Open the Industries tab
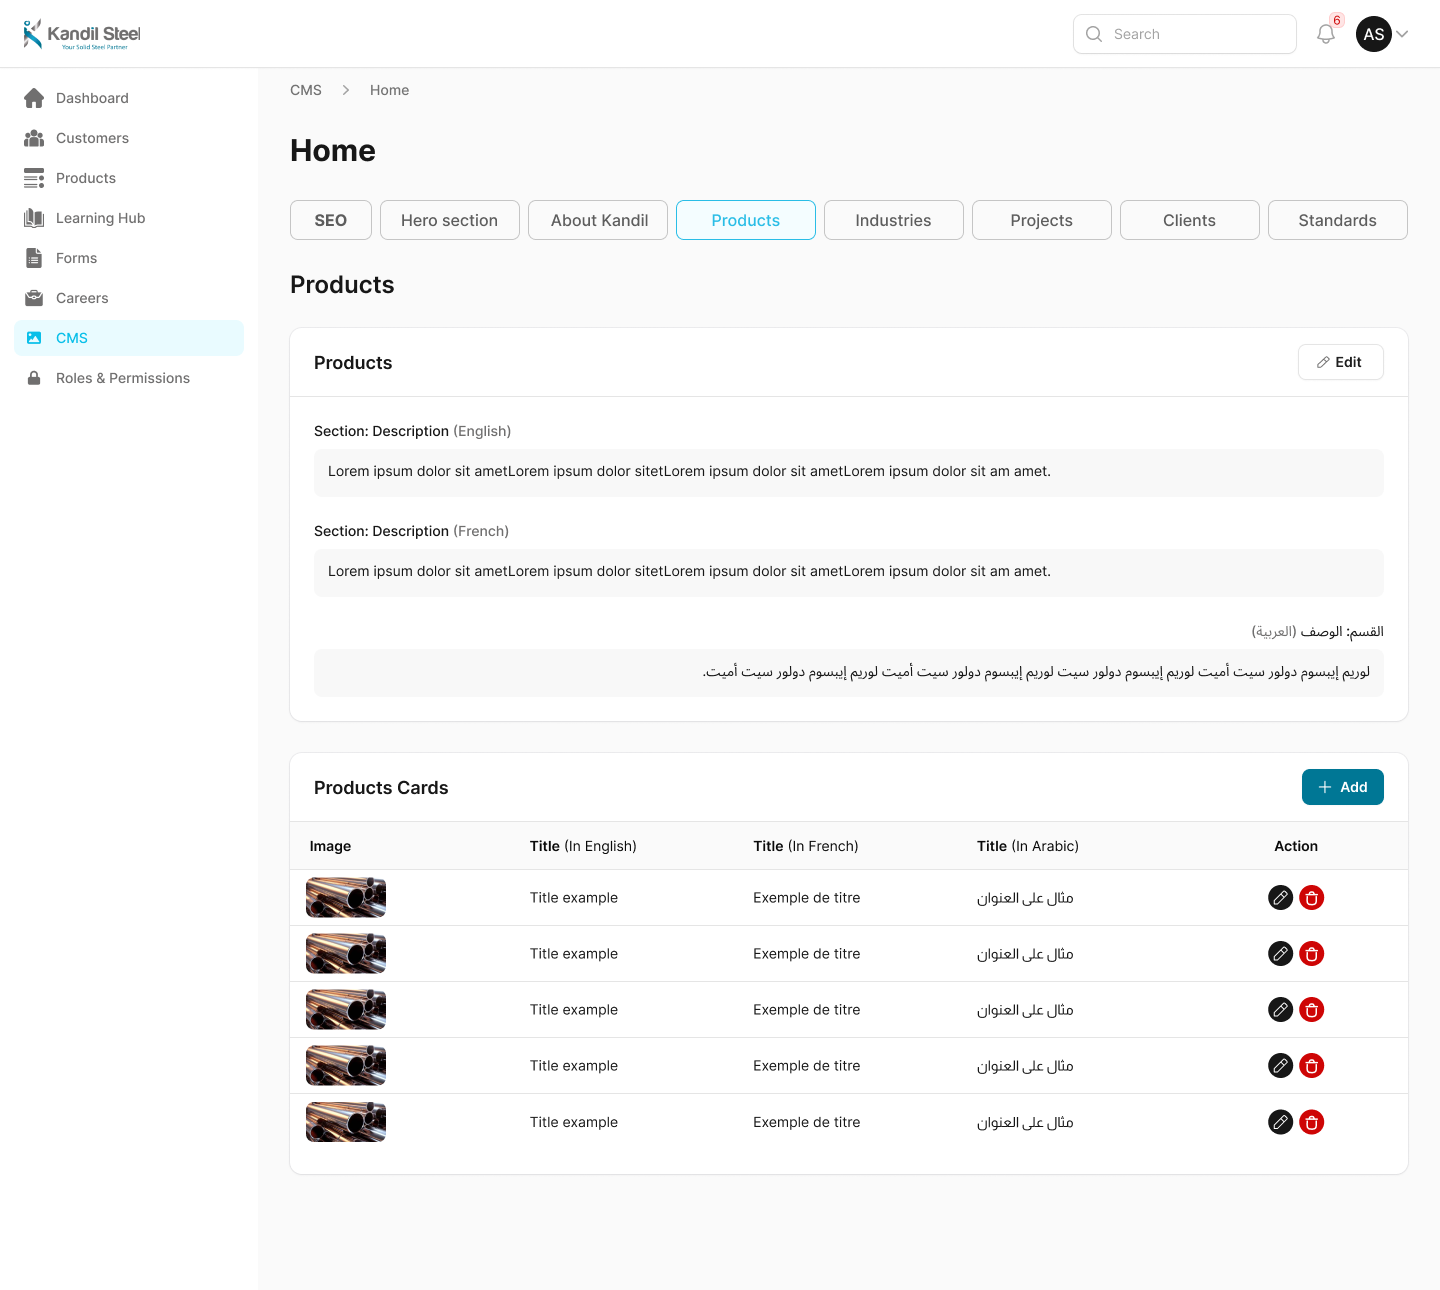The height and width of the screenshot is (1290, 1440). coord(893,220)
